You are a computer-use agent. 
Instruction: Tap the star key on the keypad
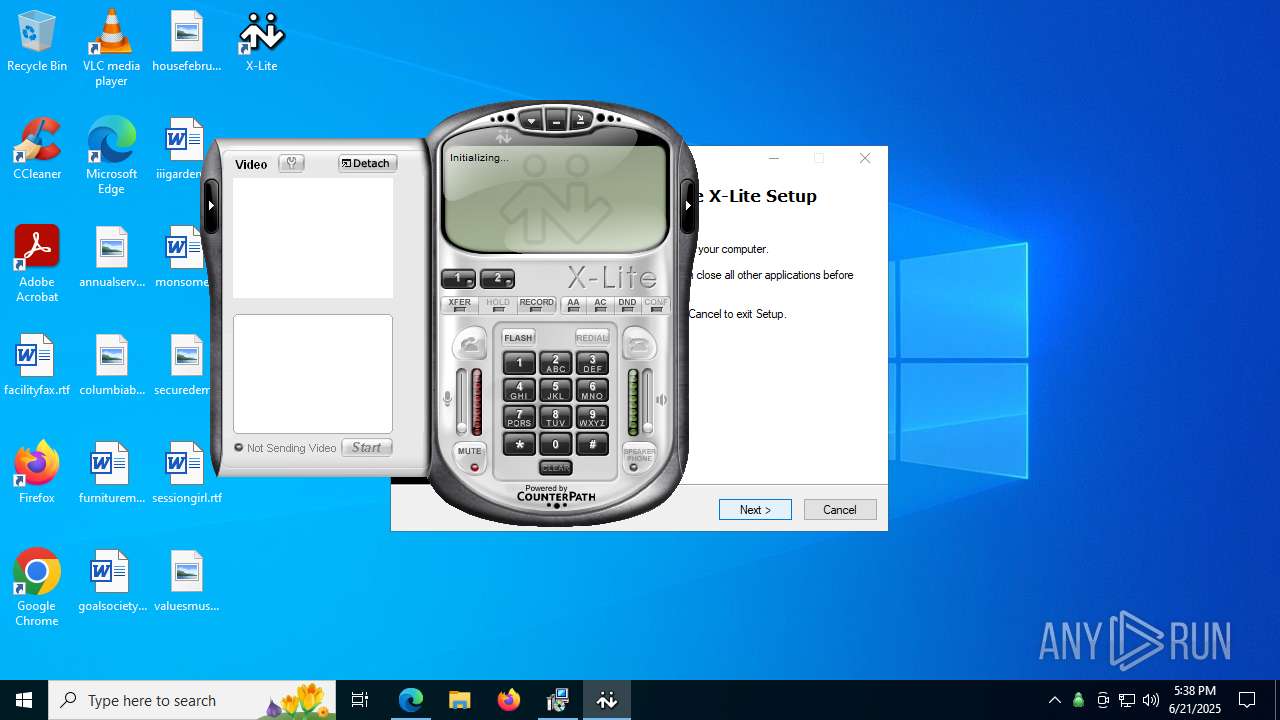pyautogui.click(x=519, y=445)
